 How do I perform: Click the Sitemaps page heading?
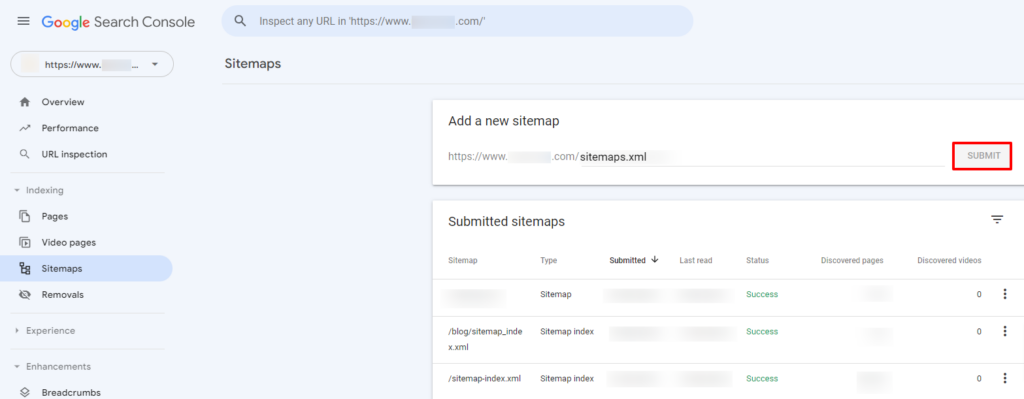coord(253,63)
